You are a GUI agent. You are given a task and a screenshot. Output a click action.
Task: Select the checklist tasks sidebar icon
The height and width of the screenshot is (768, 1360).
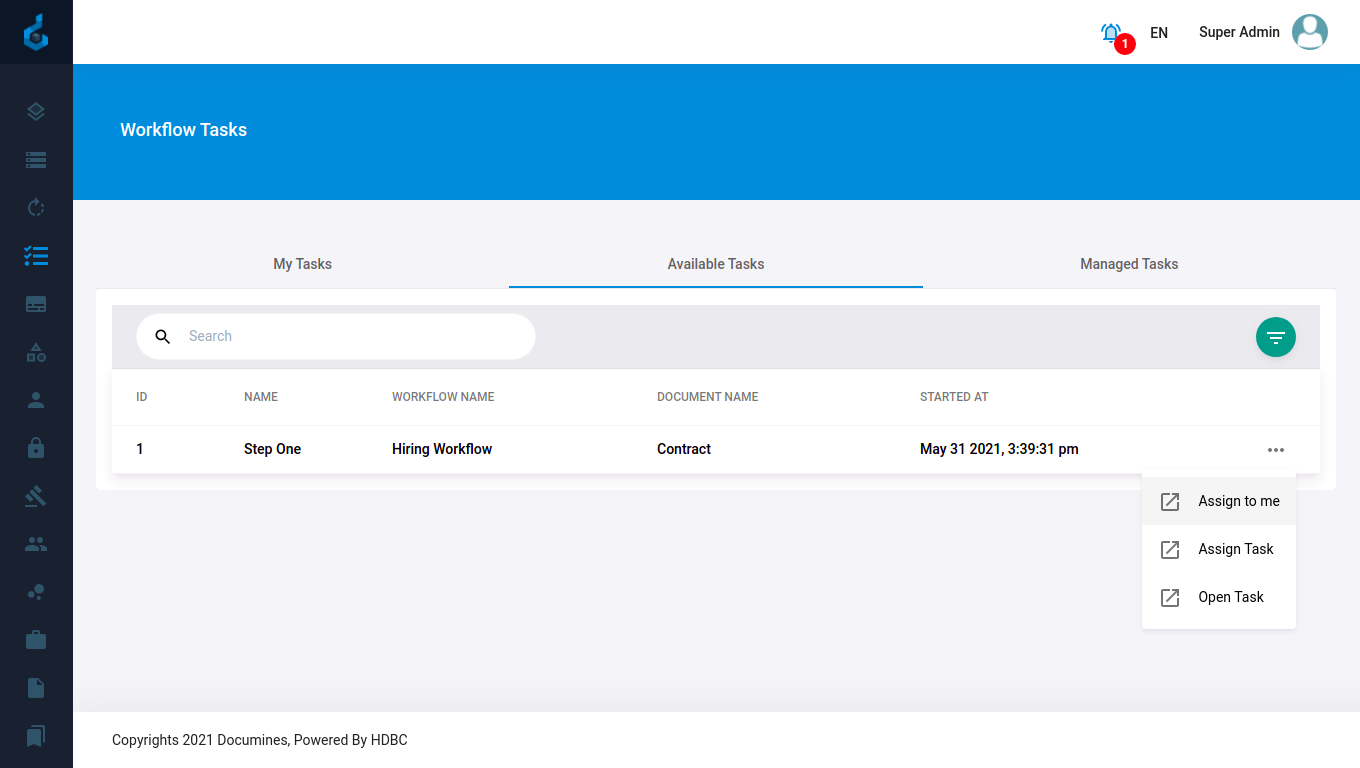pyautogui.click(x=36, y=256)
